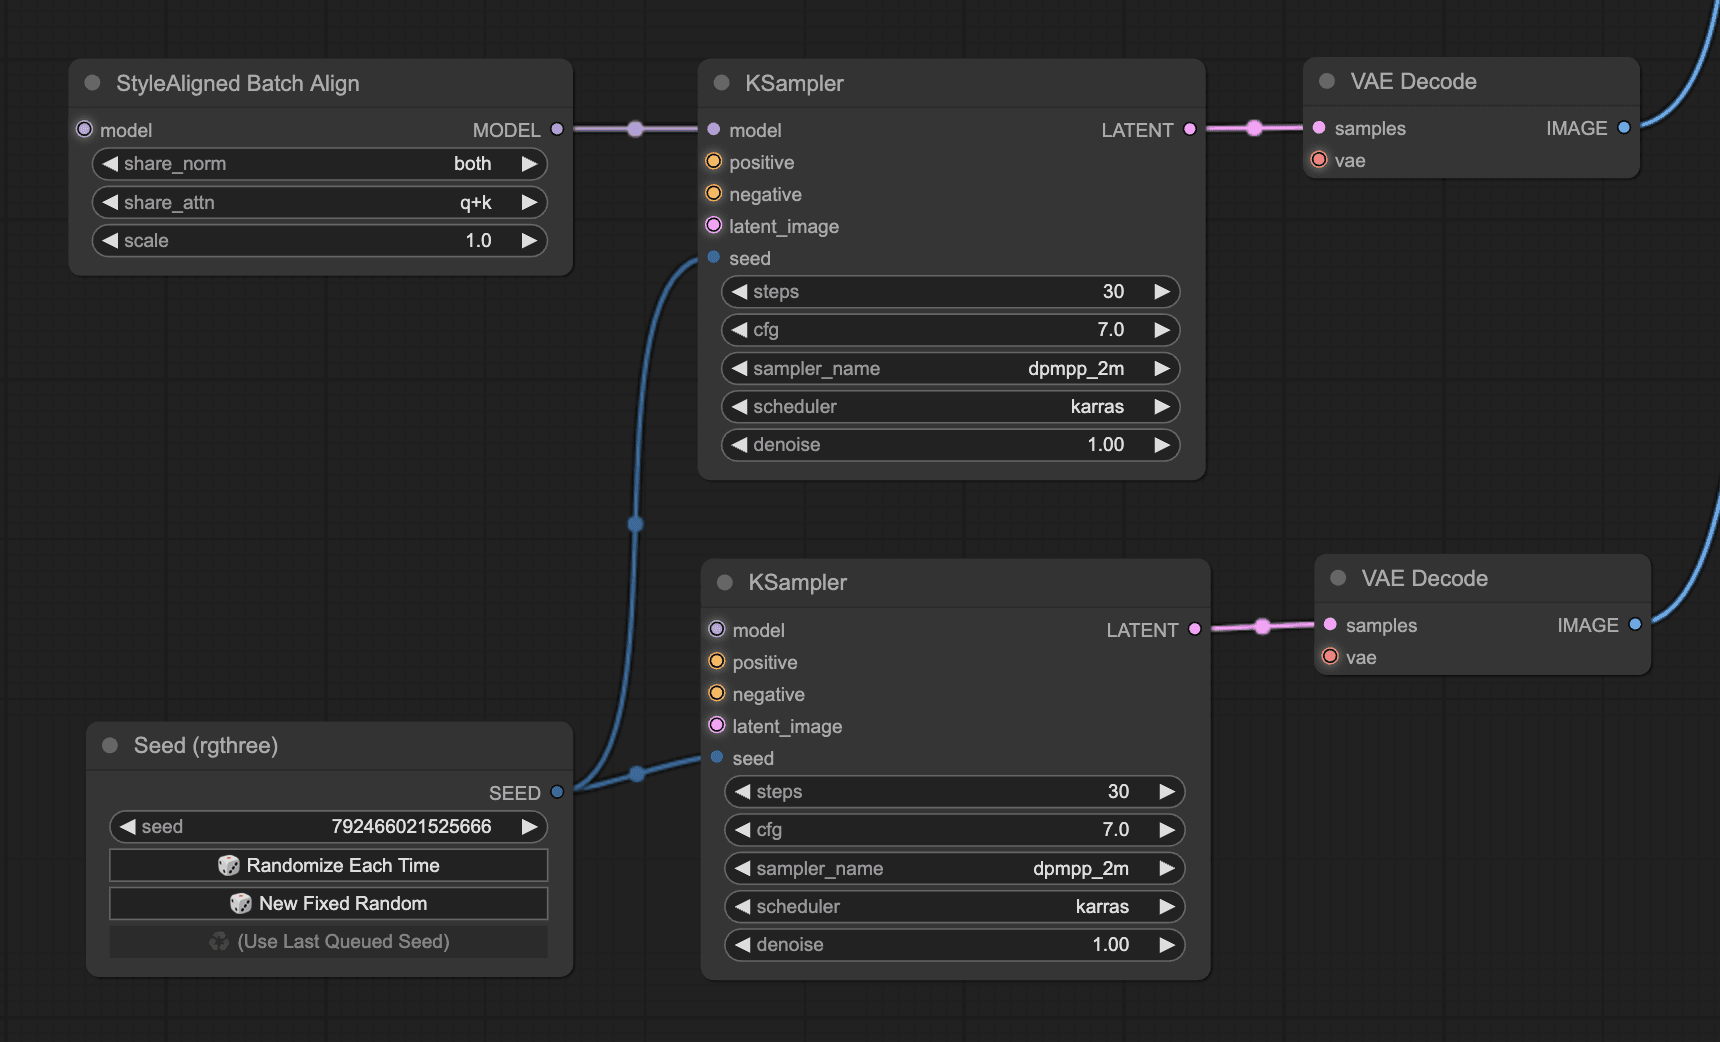1720x1042 pixels.
Task: Open the share_norm dropdown showing both
Action: pos(320,164)
